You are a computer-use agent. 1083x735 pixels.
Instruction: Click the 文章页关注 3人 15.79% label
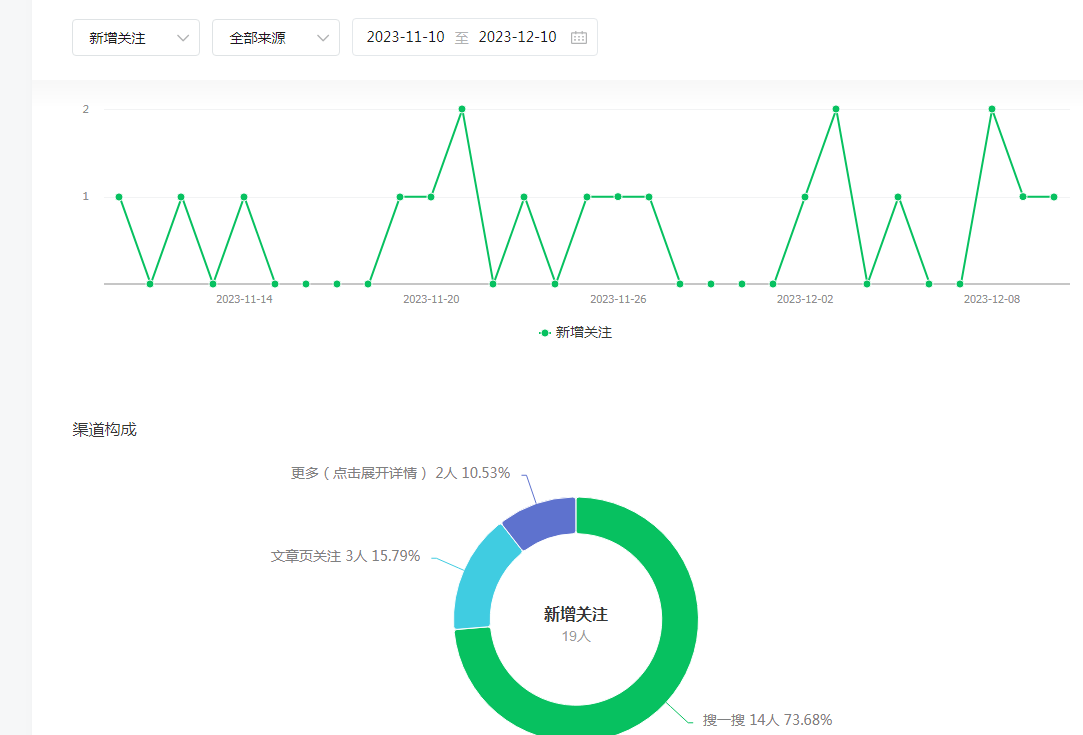tap(345, 556)
